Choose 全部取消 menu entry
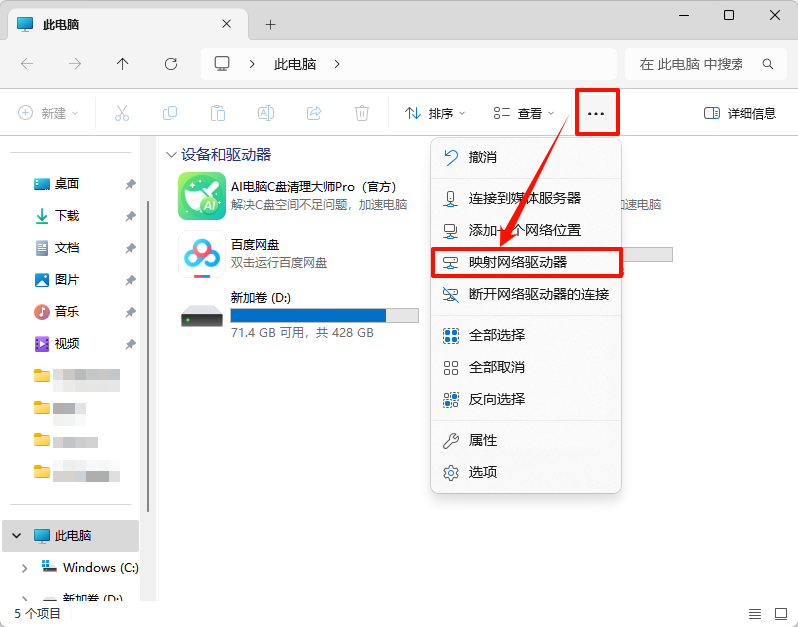 pos(526,367)
